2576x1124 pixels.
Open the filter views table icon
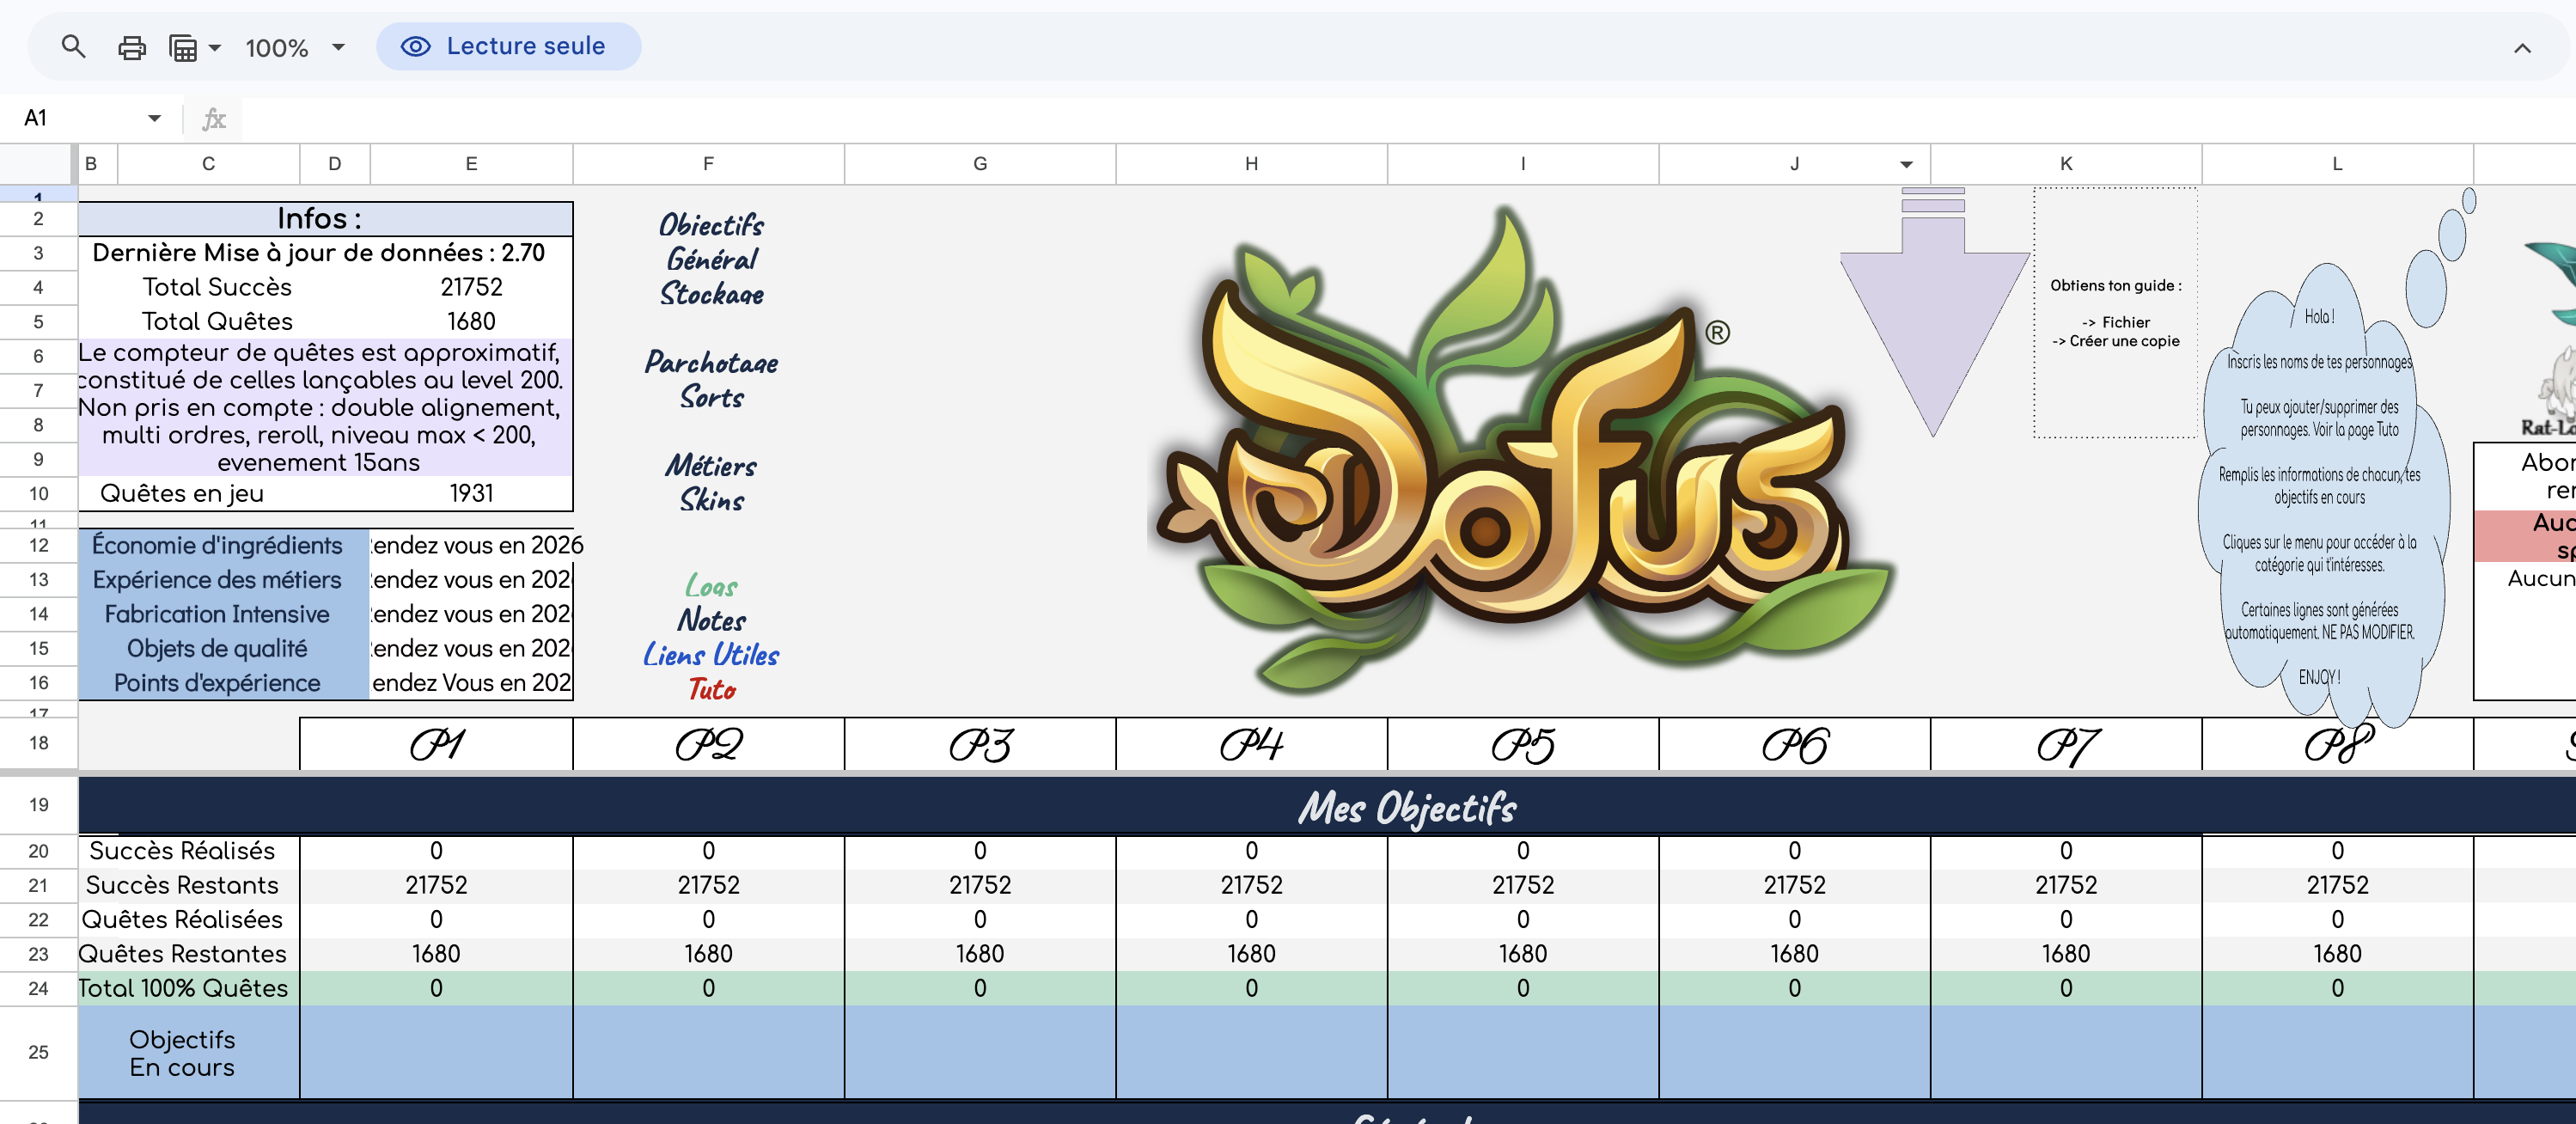(183, 47)
